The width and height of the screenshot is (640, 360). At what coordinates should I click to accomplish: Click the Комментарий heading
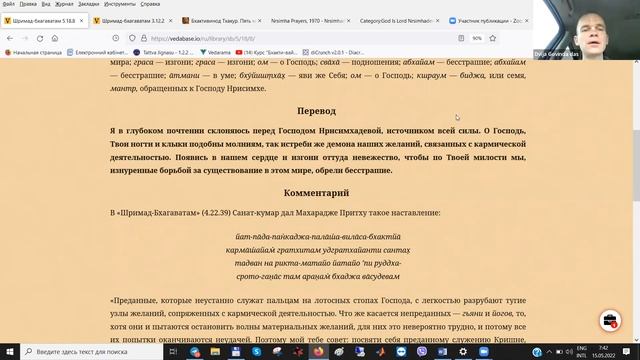316,193
